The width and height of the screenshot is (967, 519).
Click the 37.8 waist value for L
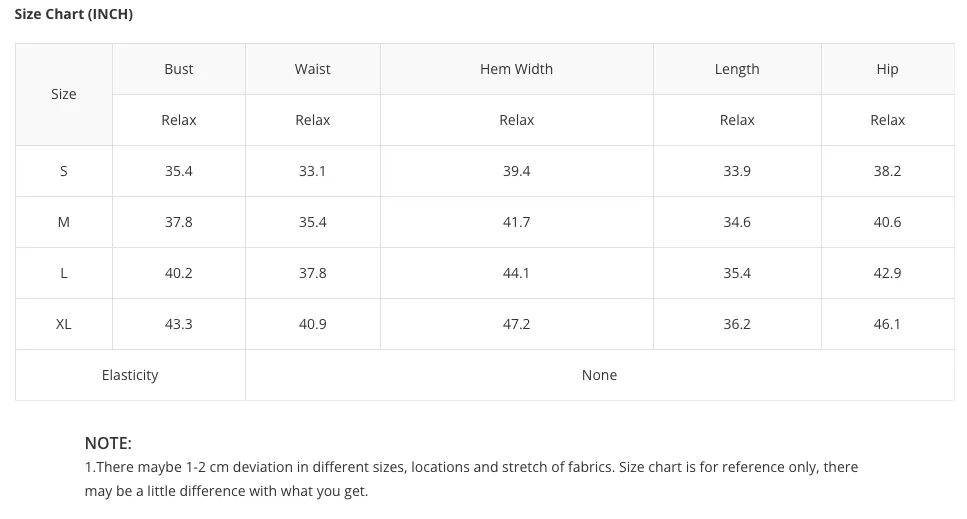pos(313,273)
